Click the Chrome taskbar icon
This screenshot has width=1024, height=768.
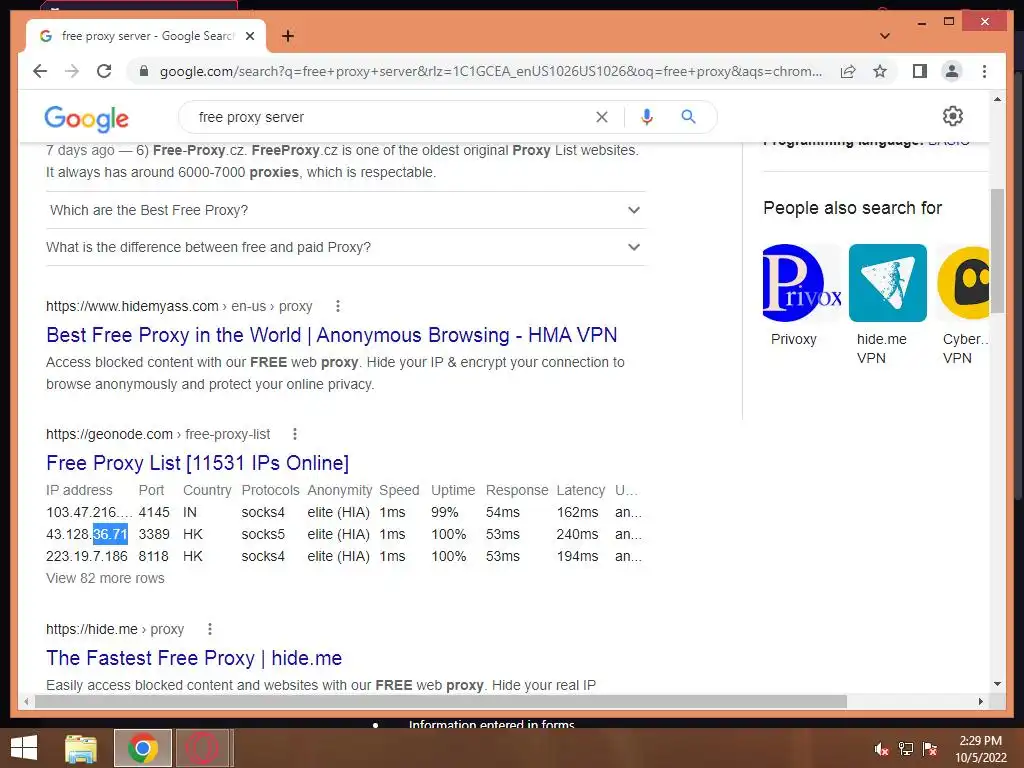[x=142, y=748]
